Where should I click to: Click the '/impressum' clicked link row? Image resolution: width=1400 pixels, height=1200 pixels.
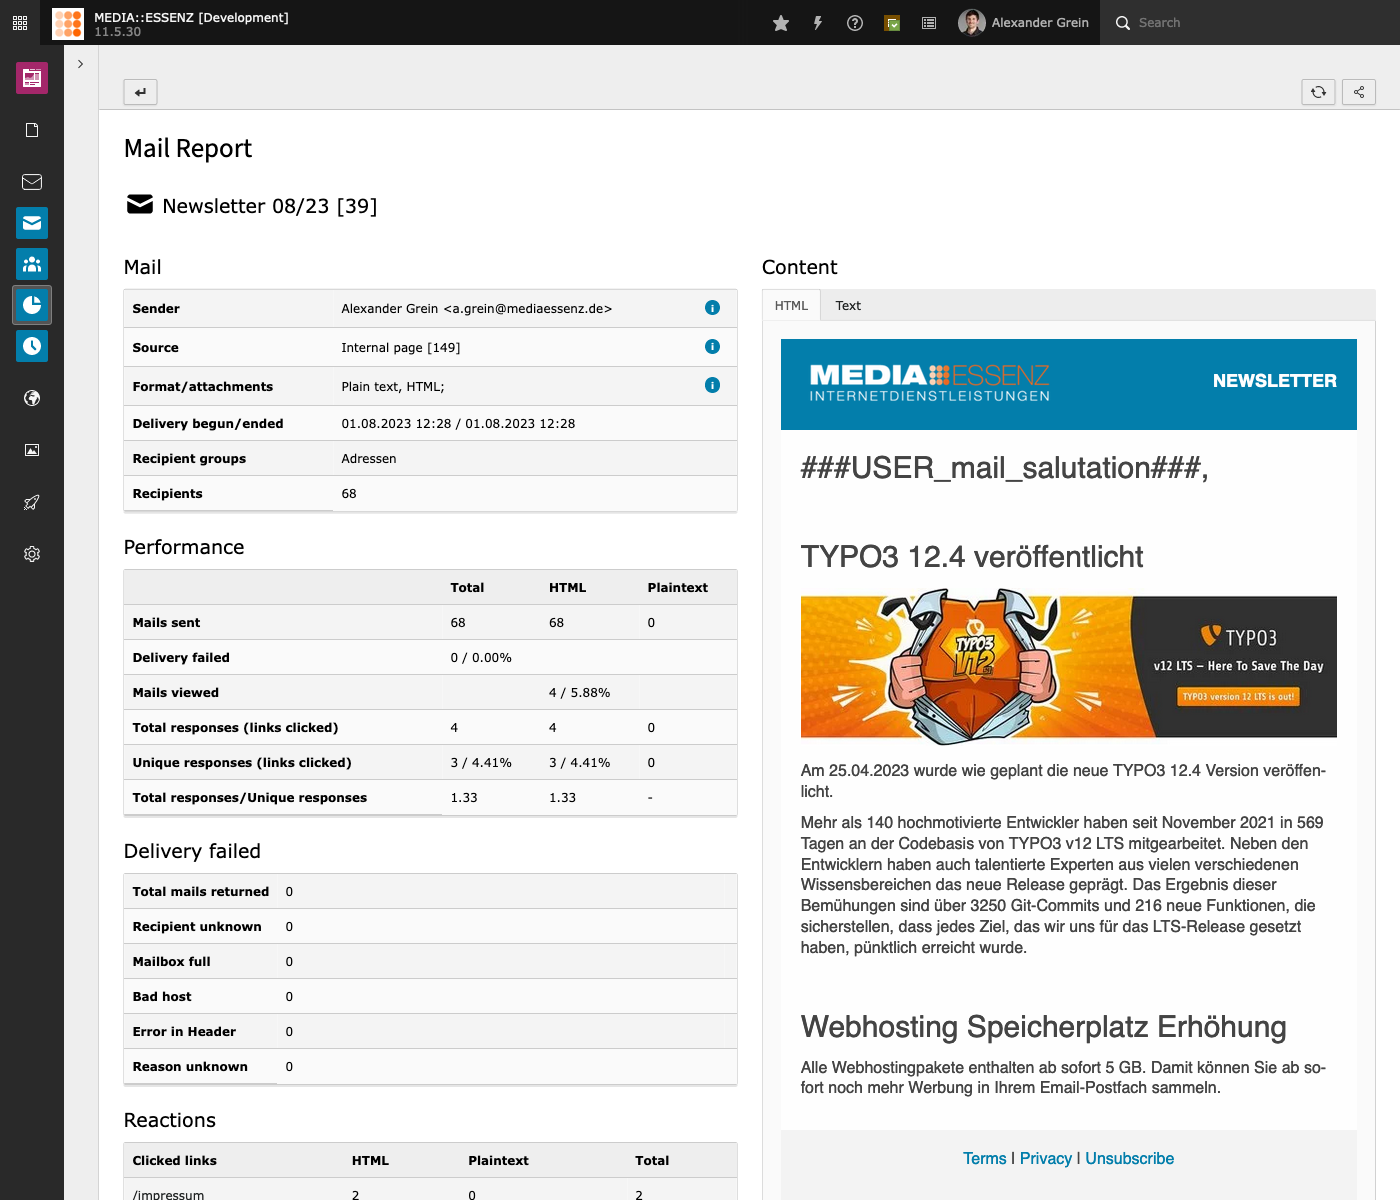click(x=430, y=1190)
